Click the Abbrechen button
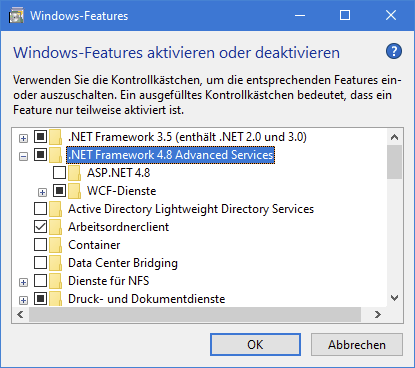The height and width of the screenshot is (368, 415). pos(357,345)
